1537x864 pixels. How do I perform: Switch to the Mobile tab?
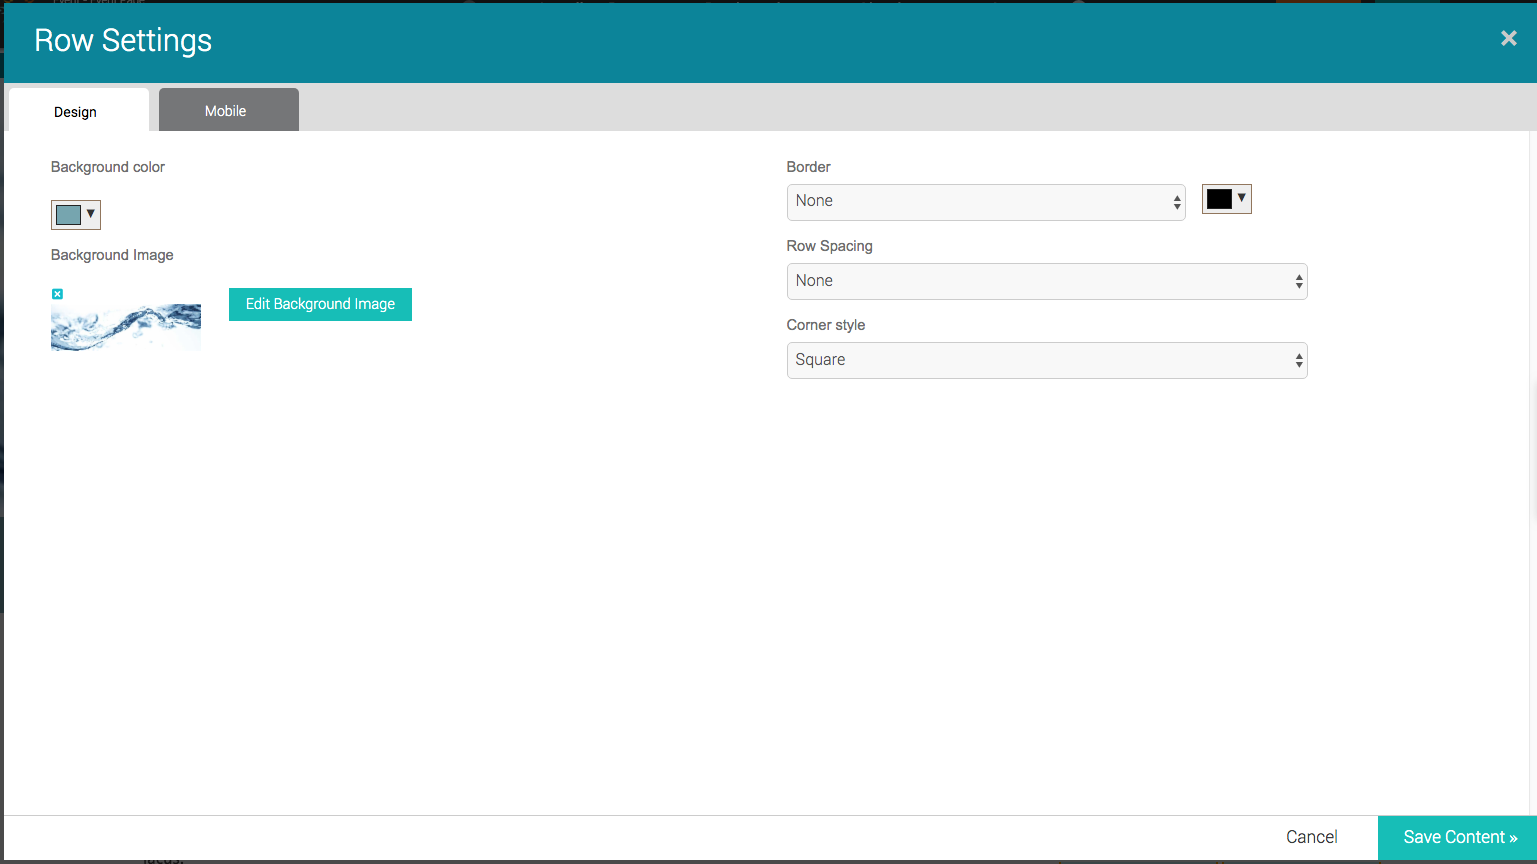(x=229, y=110)
